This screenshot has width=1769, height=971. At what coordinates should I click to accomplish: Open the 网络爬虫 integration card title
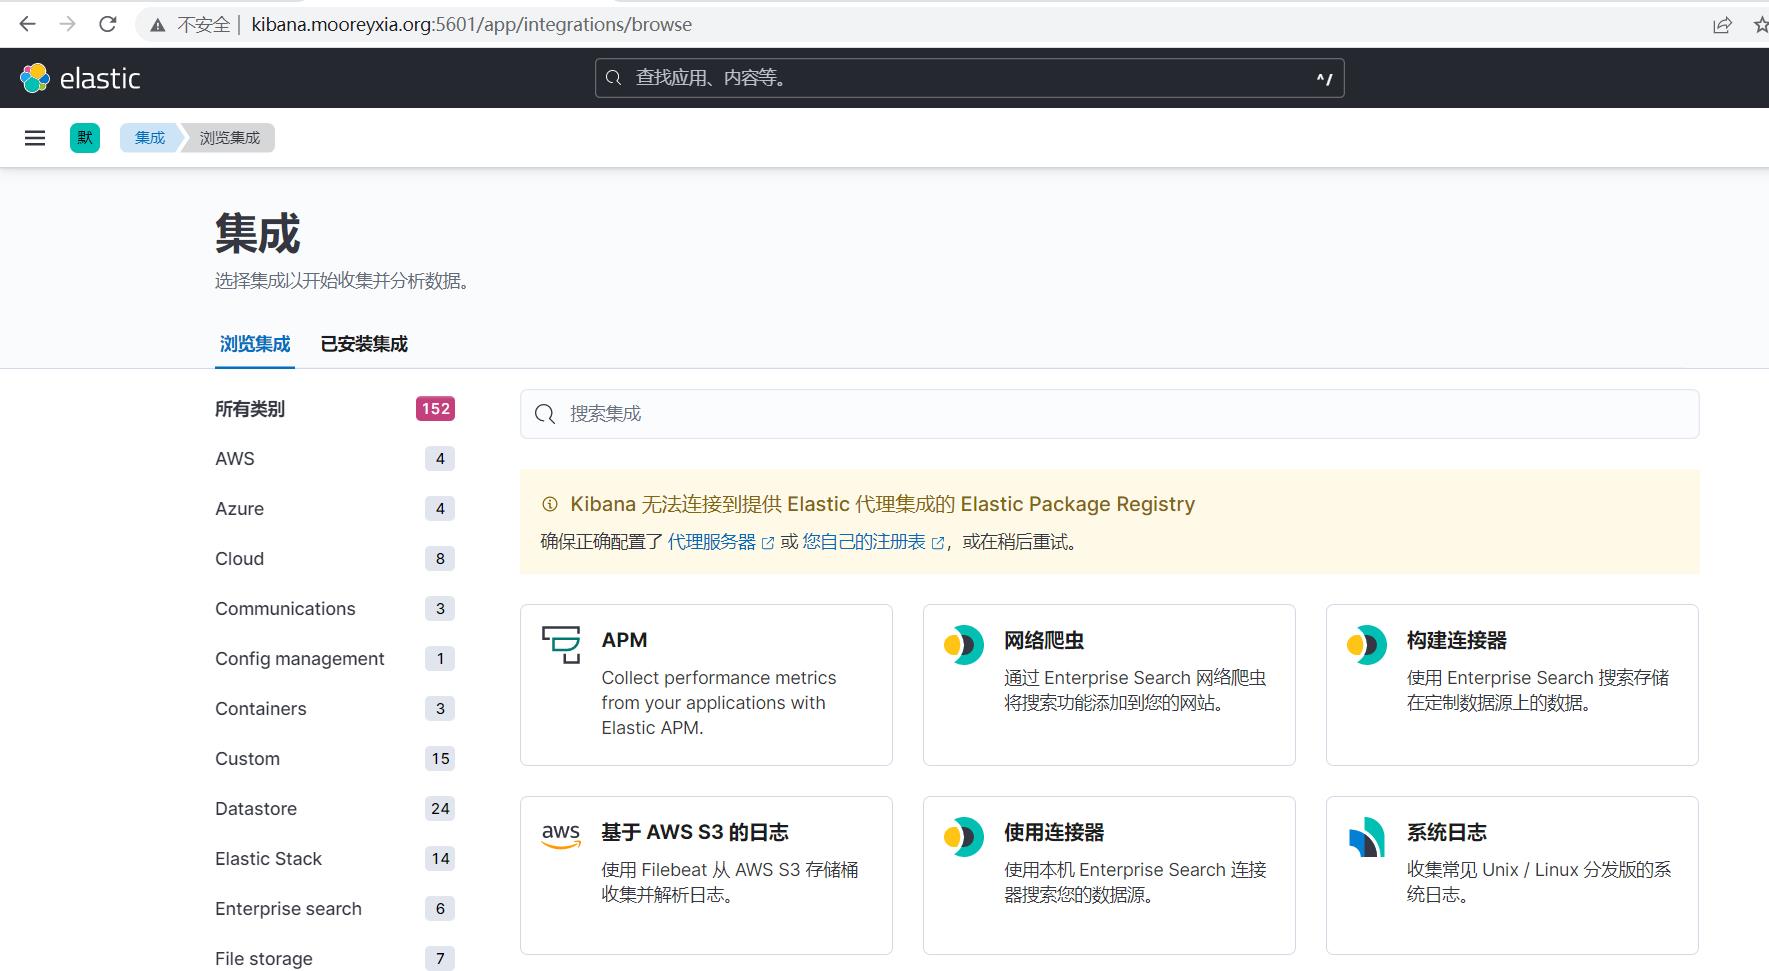[x=1044, y=640]
